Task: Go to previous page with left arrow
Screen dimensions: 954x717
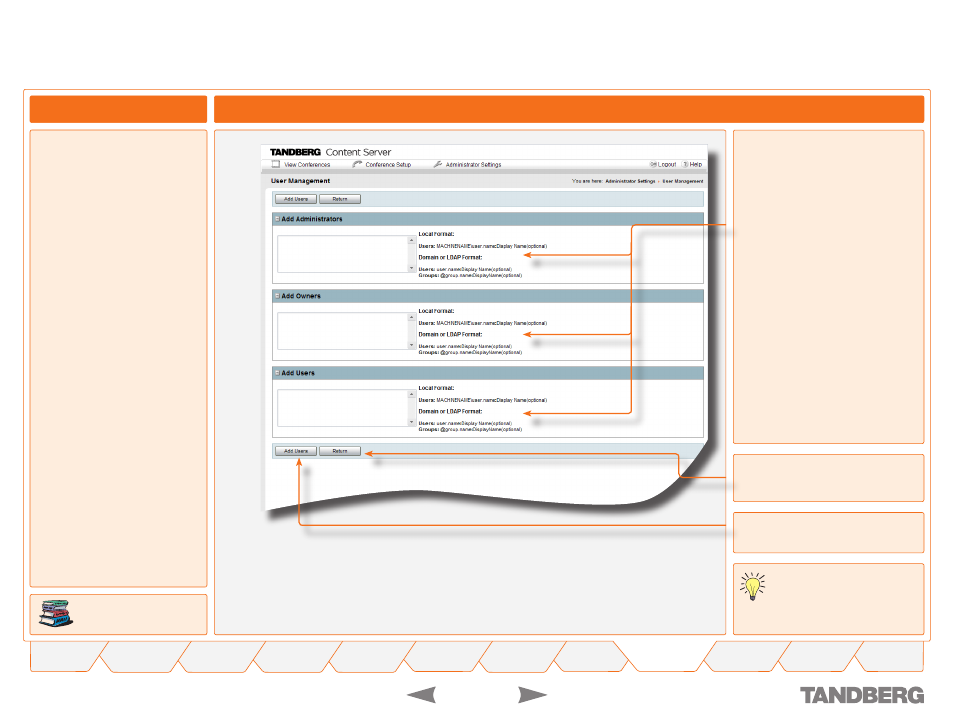Action: (x=421, y=694)
